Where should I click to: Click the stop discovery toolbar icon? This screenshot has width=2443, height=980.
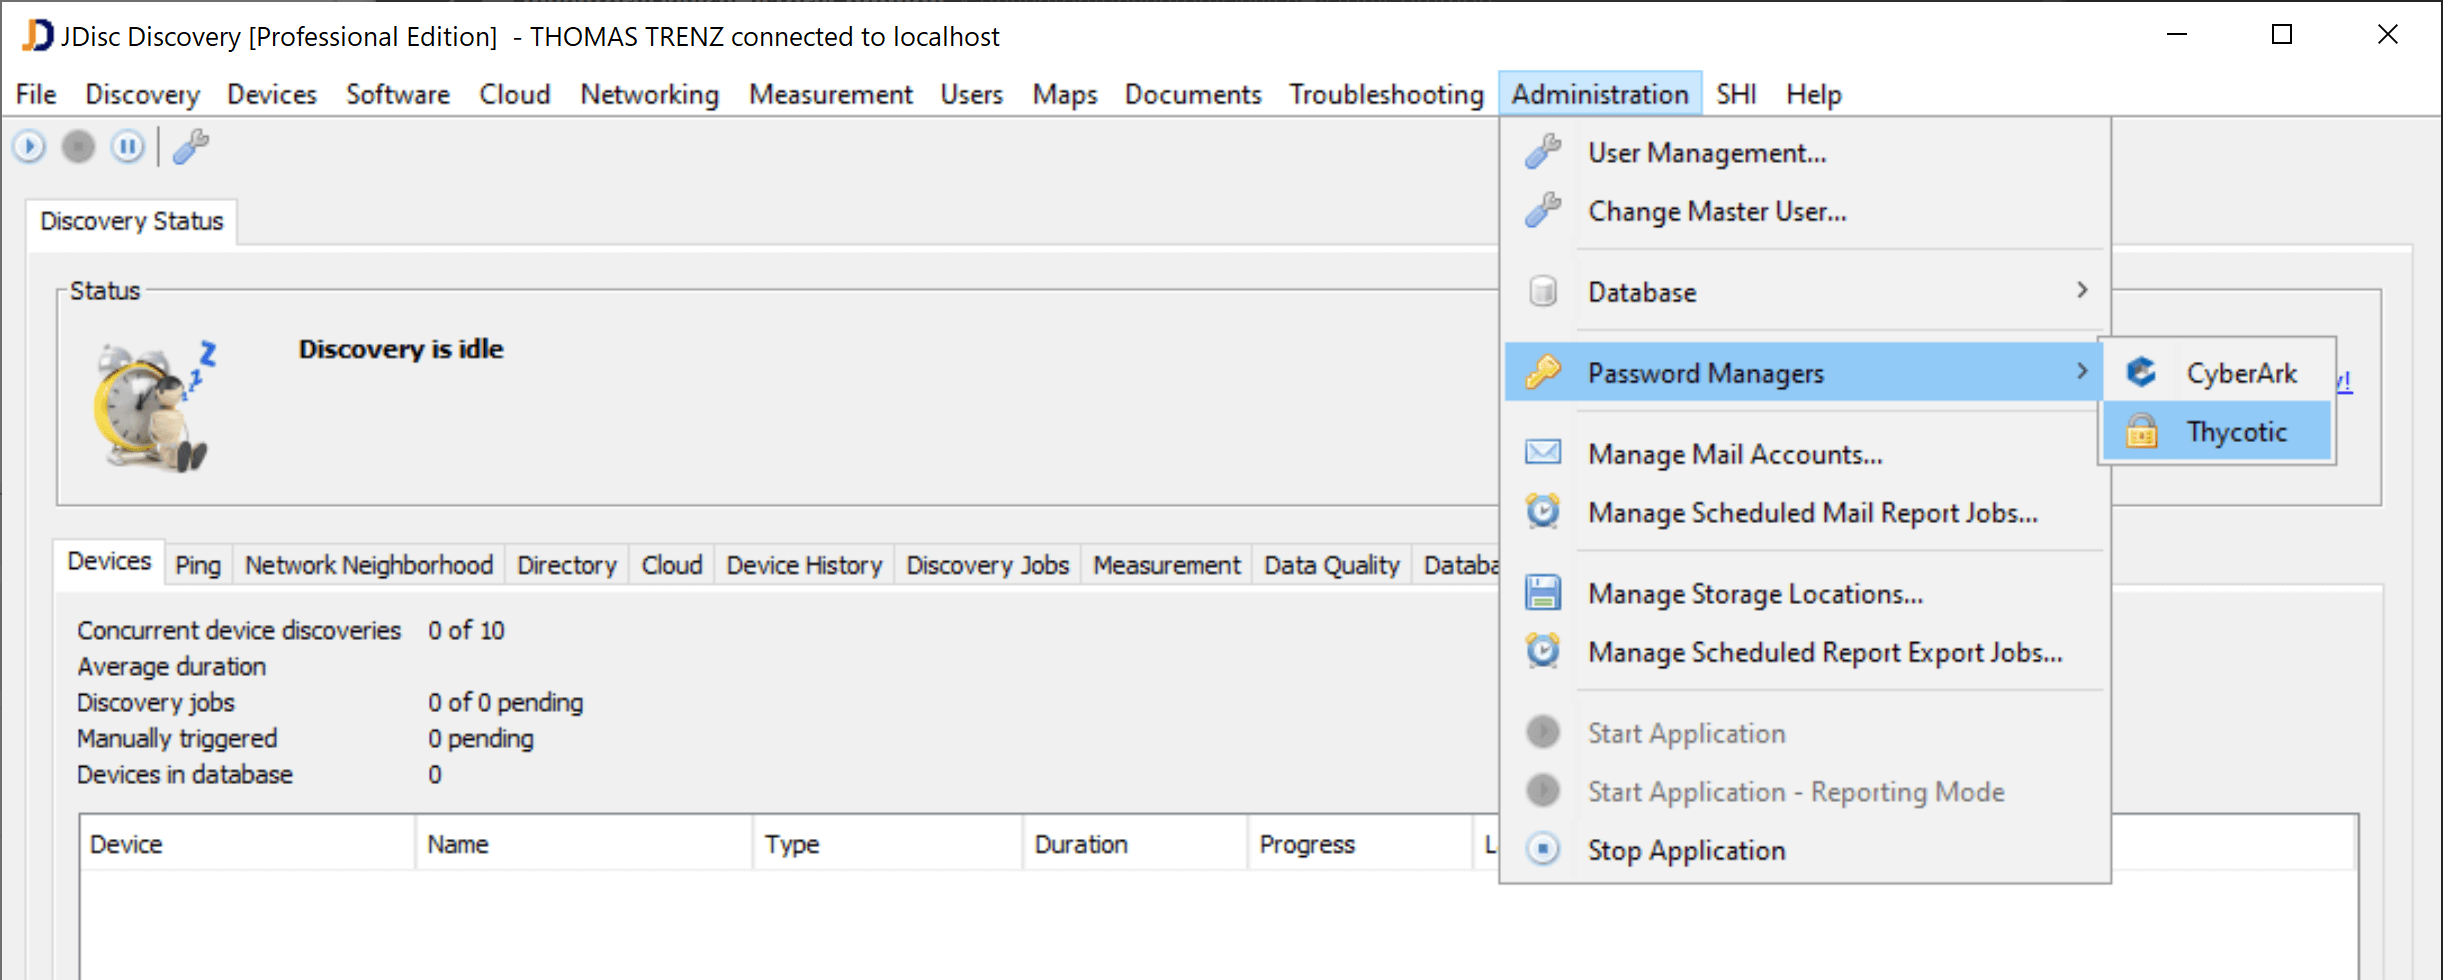(x=78, y=147)
